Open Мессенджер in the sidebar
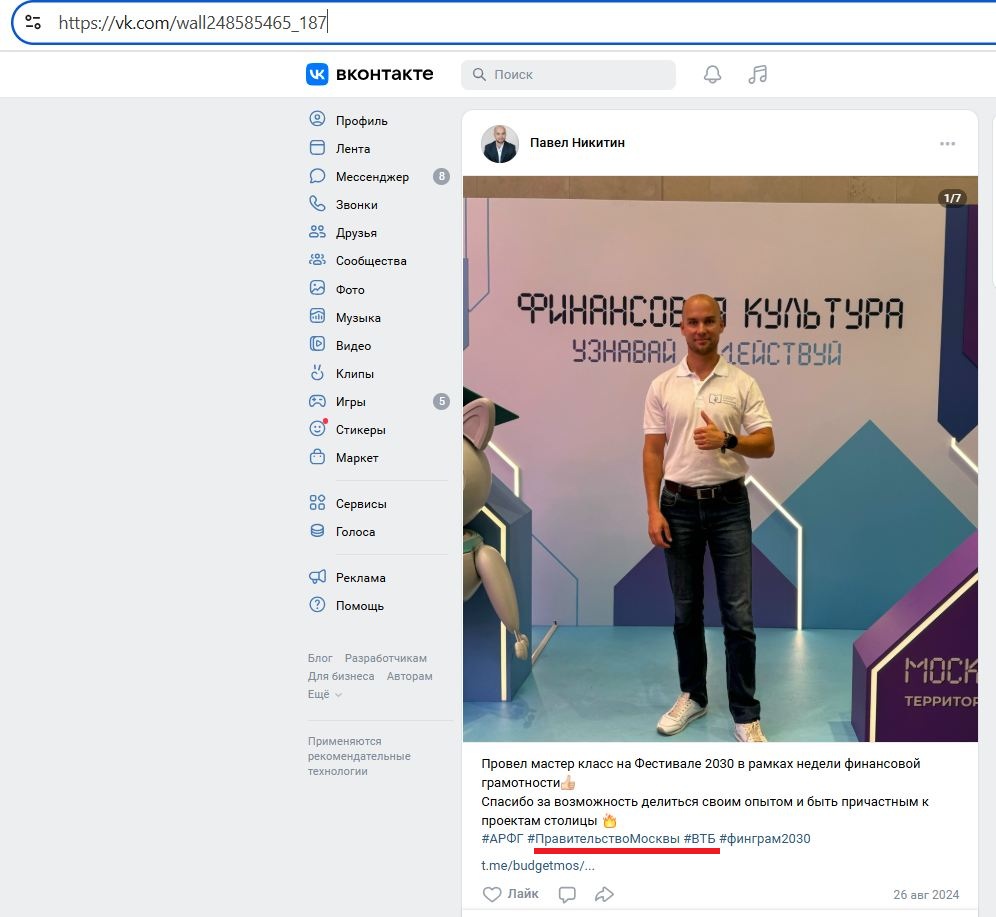 pyautogui.click(x=371, y=177)
